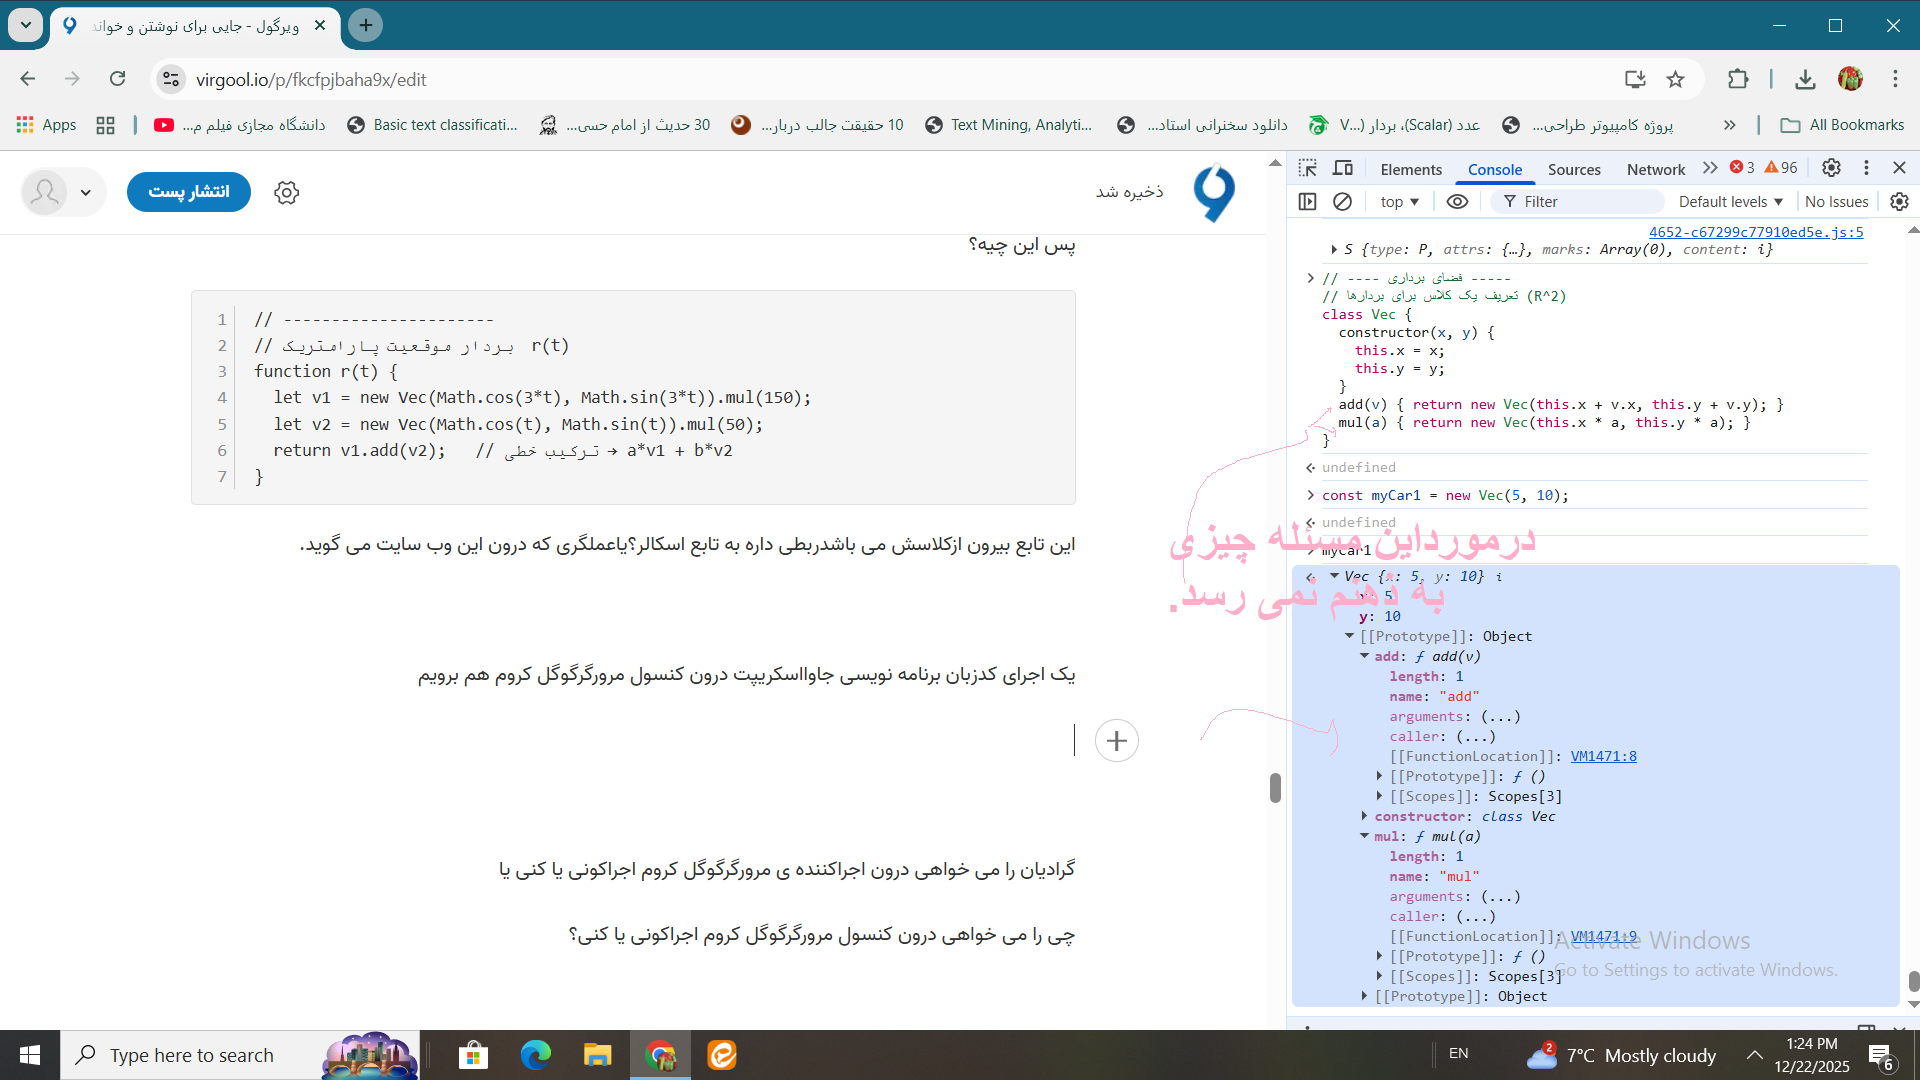Open DevTools settings gear icon
Screen dimensions: 1920x1080
(x=1831, y=168)
